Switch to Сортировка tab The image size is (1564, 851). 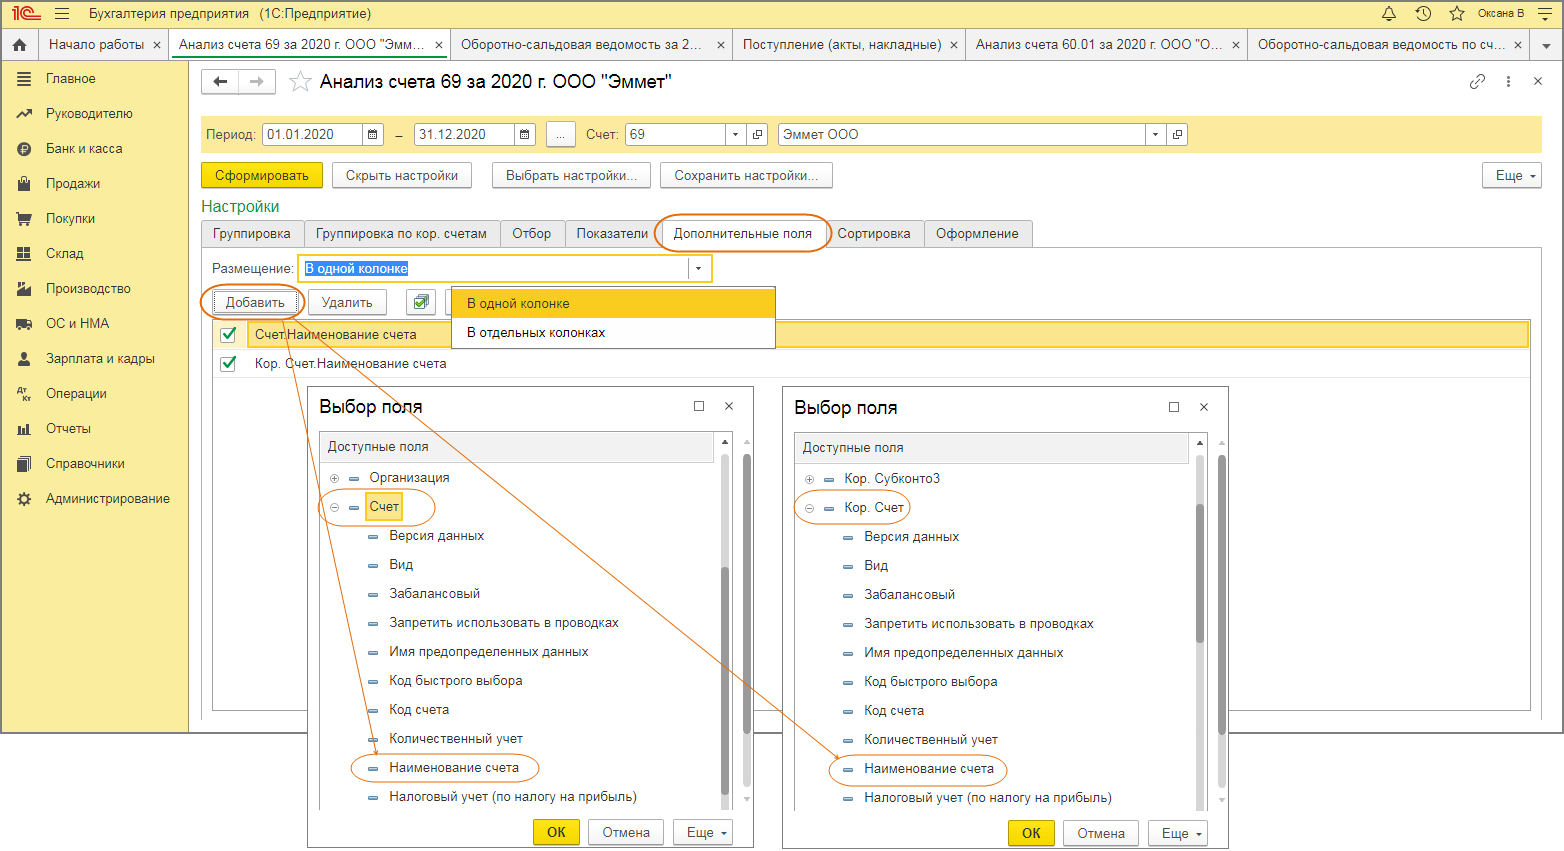point(874,234)
